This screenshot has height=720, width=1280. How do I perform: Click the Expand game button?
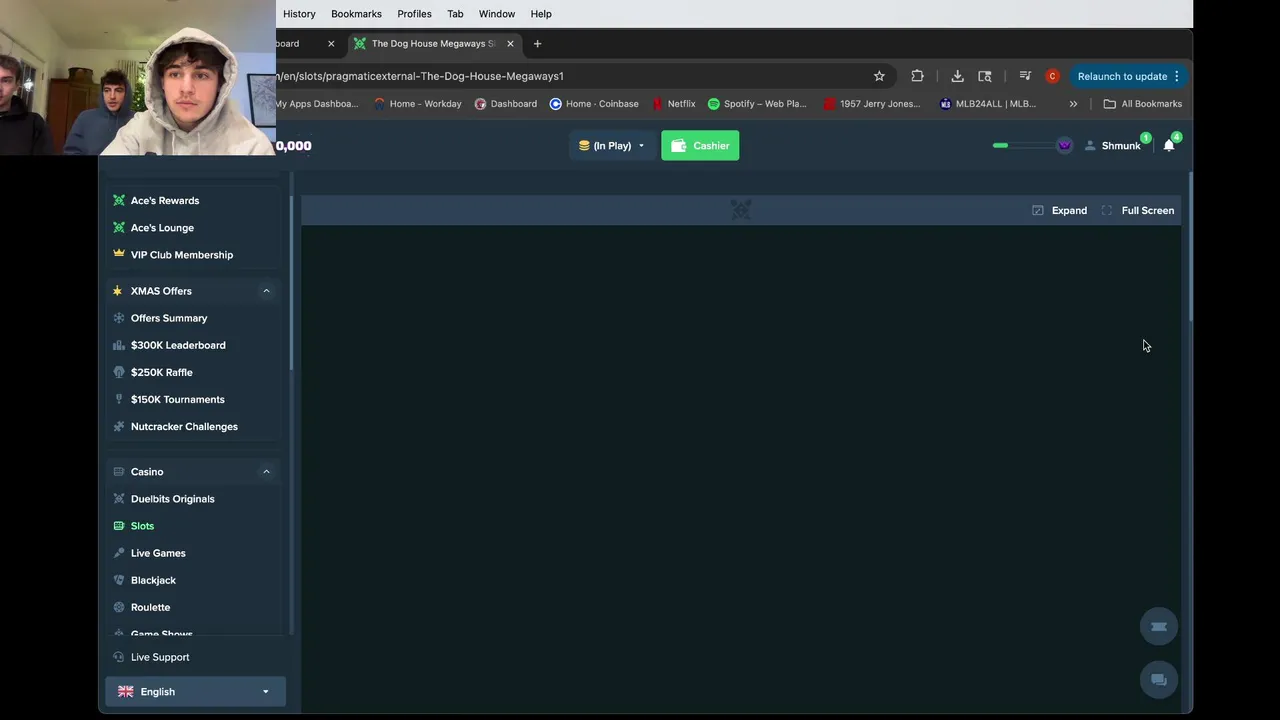tap(1060, 210)
